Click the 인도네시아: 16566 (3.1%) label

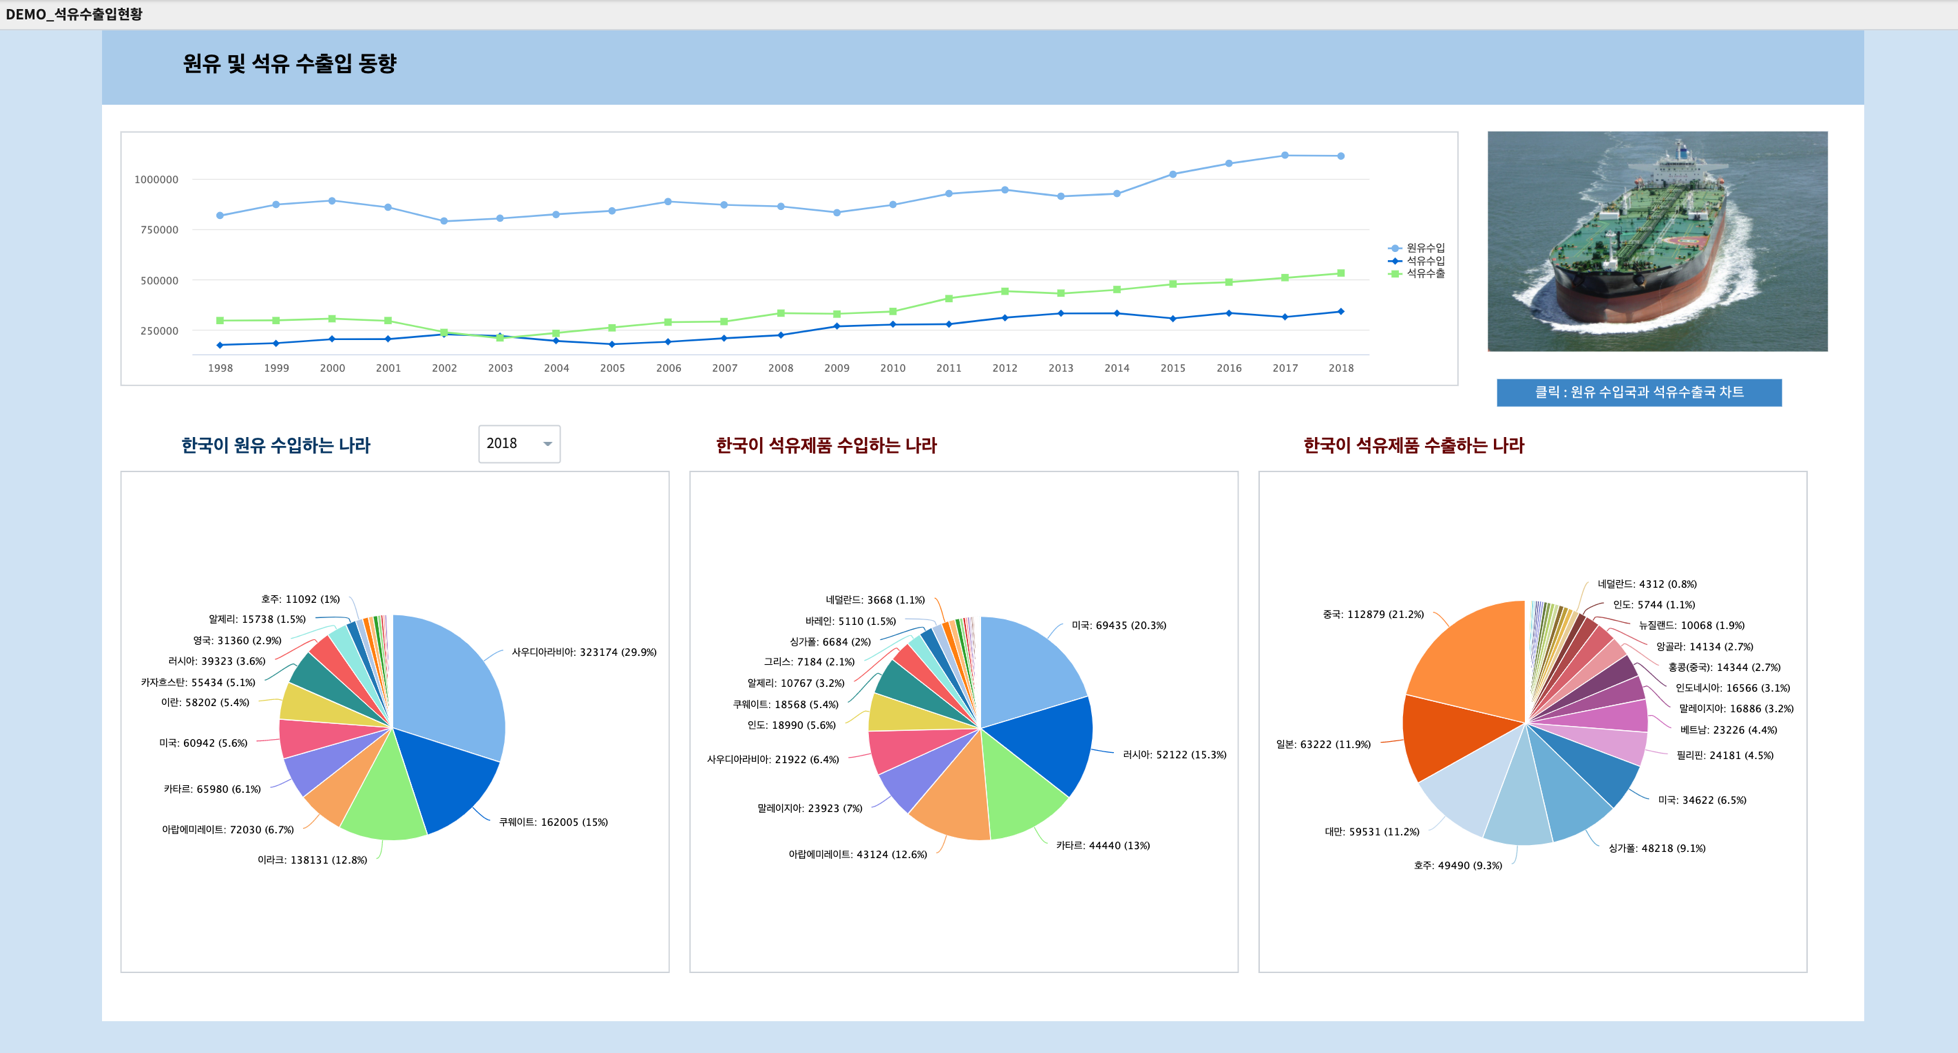1733,688
